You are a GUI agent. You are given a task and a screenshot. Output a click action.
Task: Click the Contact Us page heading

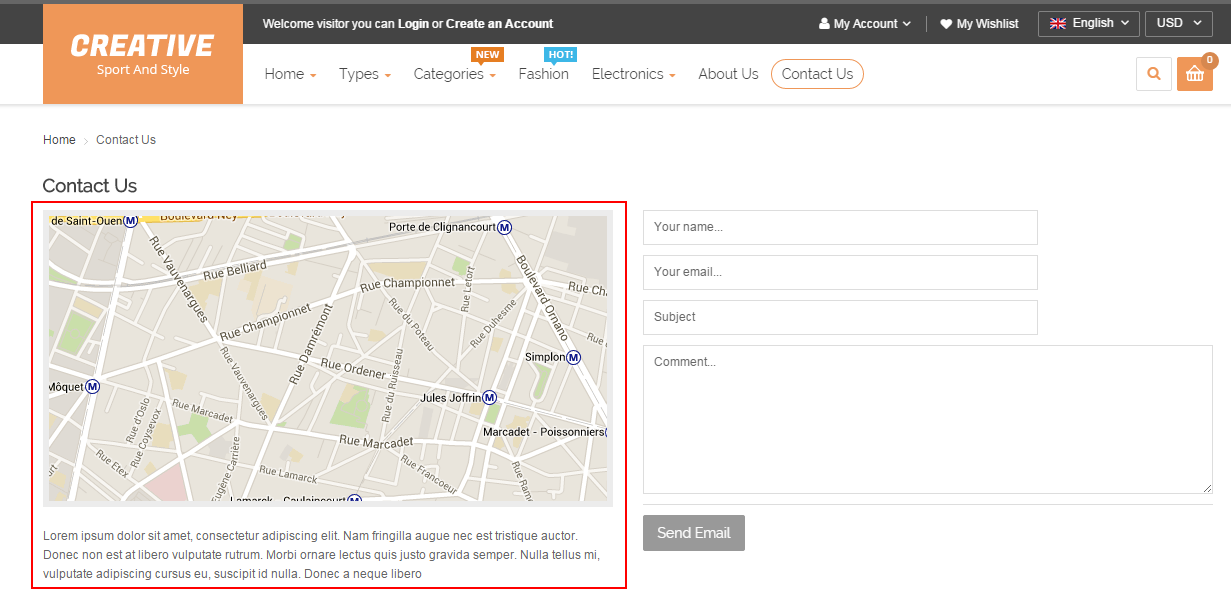click(x=90, y=186)
